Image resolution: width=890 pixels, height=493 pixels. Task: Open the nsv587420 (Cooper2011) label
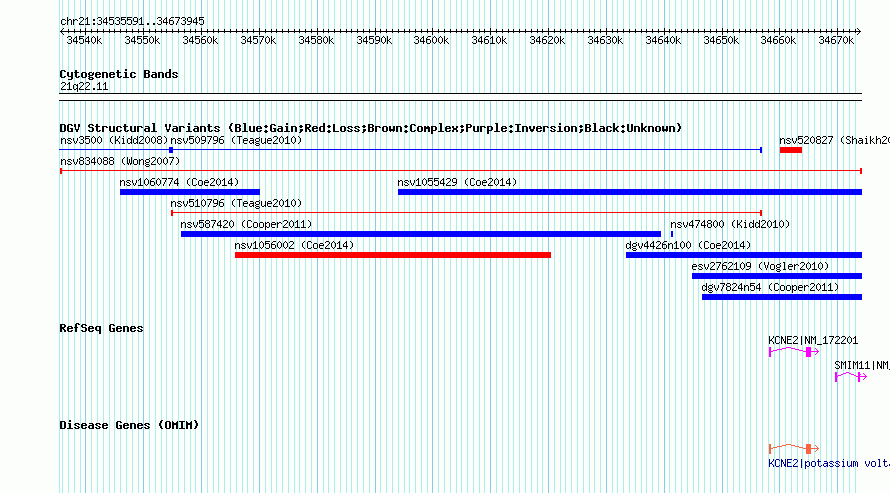[x=246, y=224]
